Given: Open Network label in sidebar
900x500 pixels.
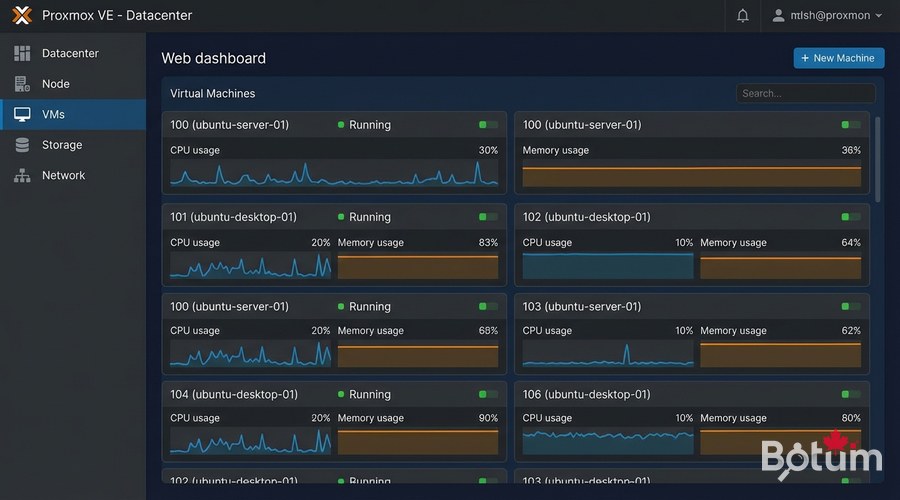Looking at the screenshot, I should (63, 175).
